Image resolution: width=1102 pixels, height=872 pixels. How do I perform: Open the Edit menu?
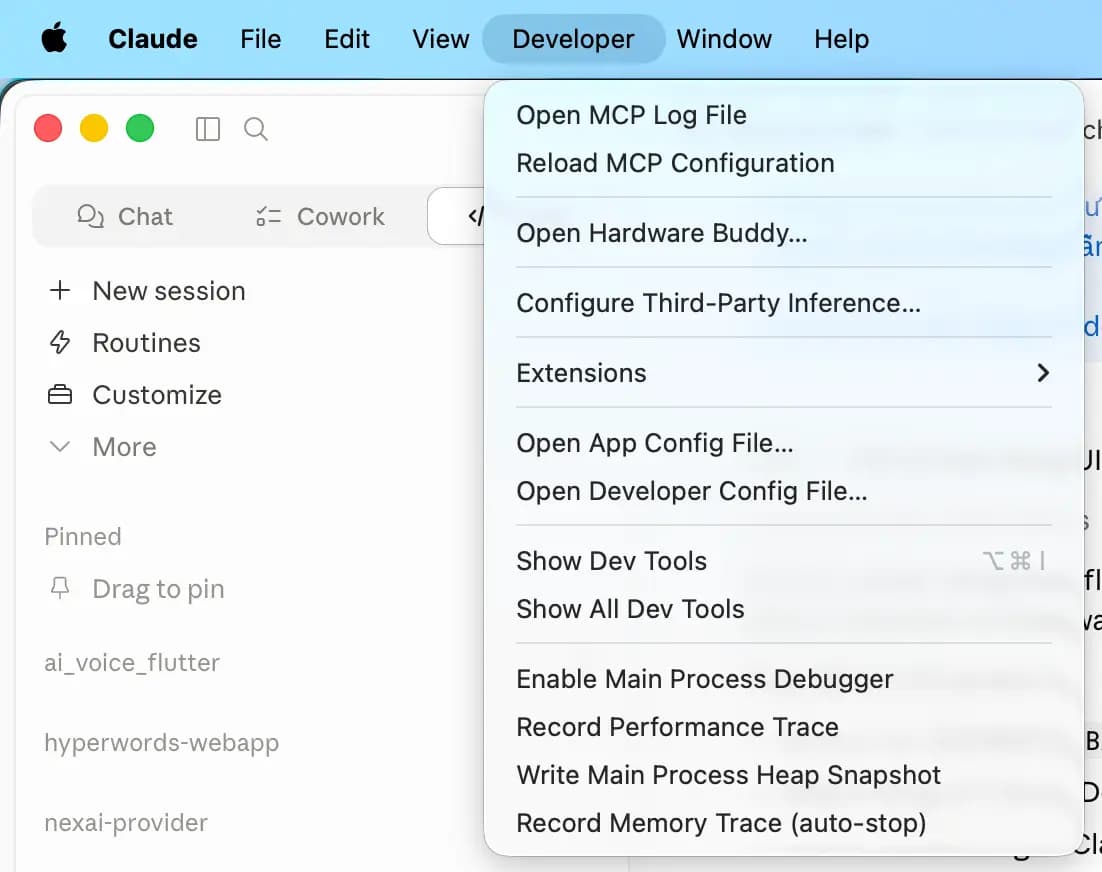tap(346, 39)
